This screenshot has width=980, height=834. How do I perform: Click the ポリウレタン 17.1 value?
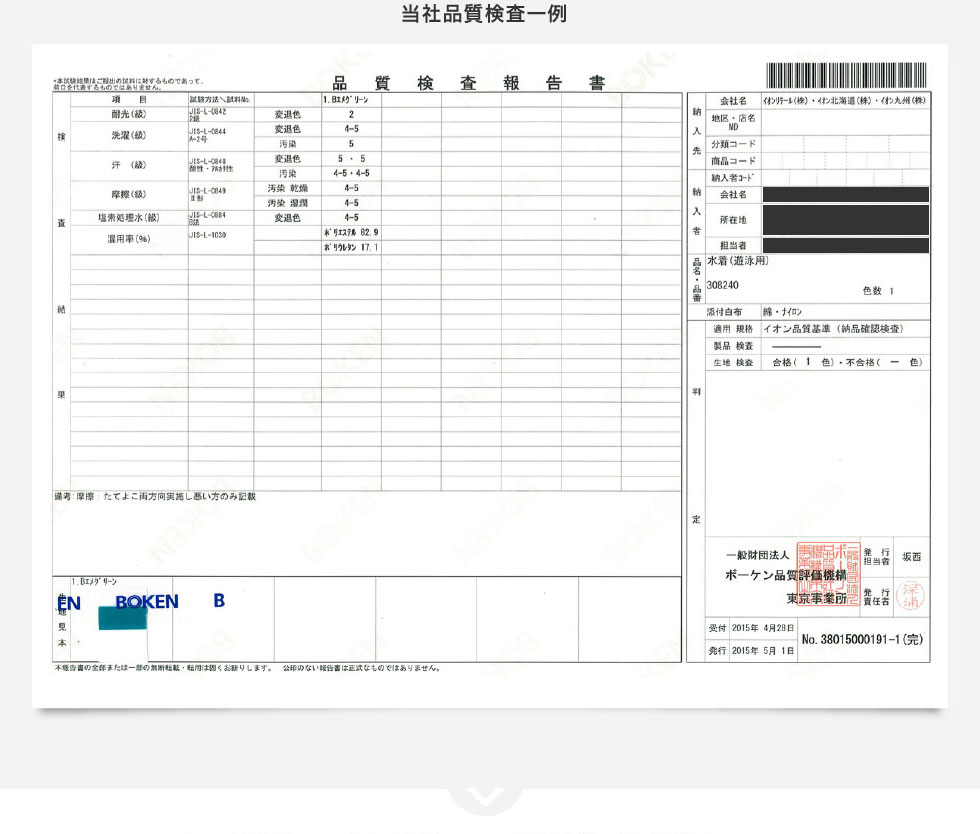[351, 248]
